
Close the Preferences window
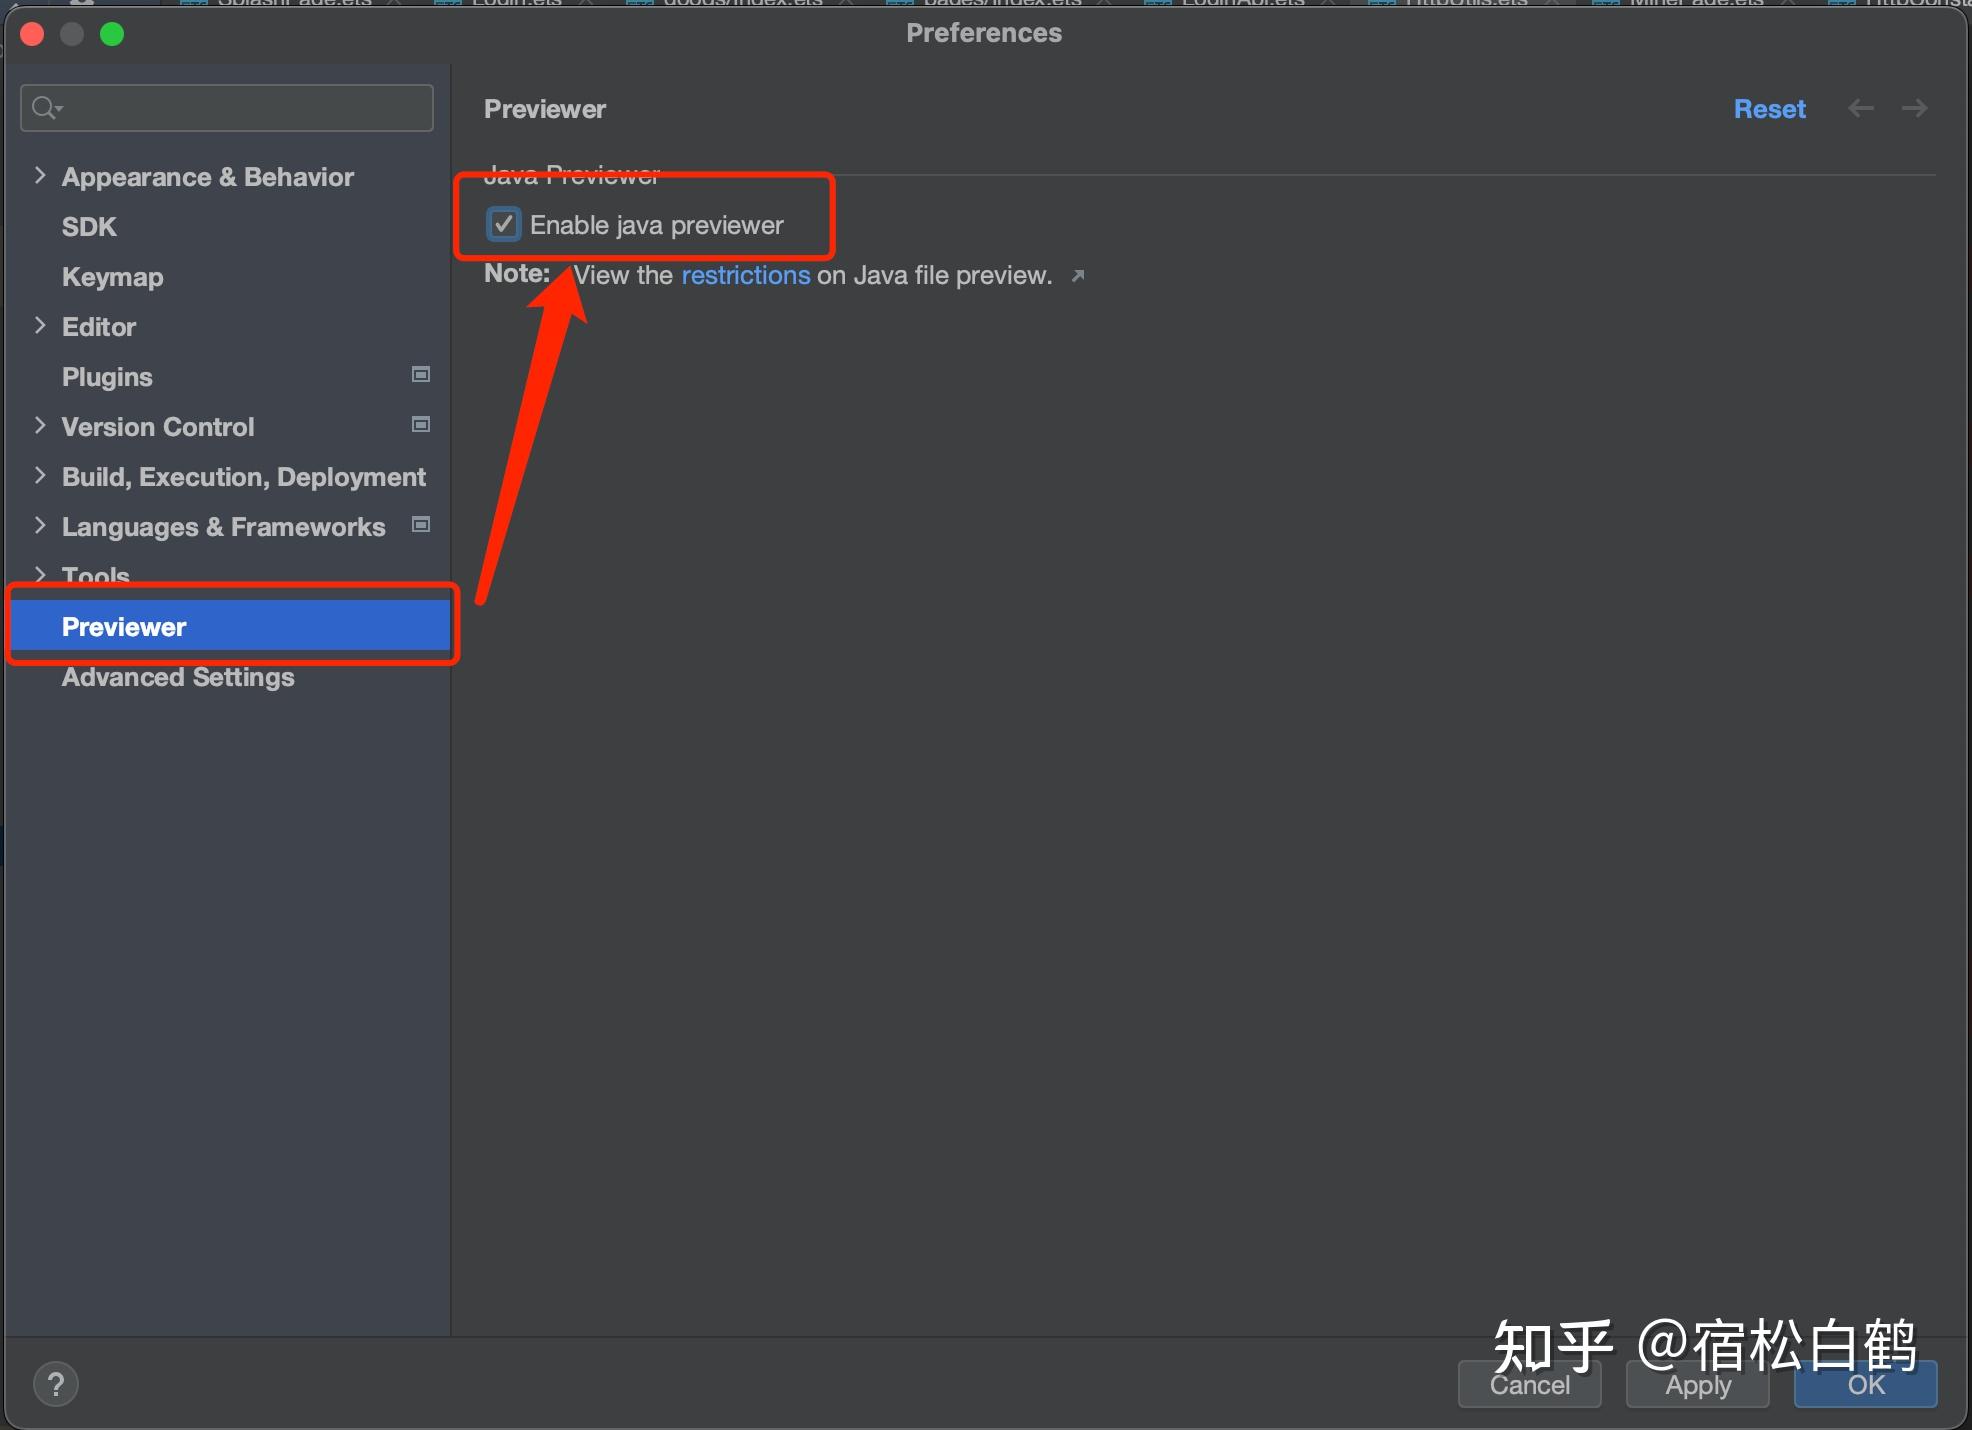click(32, 34)
